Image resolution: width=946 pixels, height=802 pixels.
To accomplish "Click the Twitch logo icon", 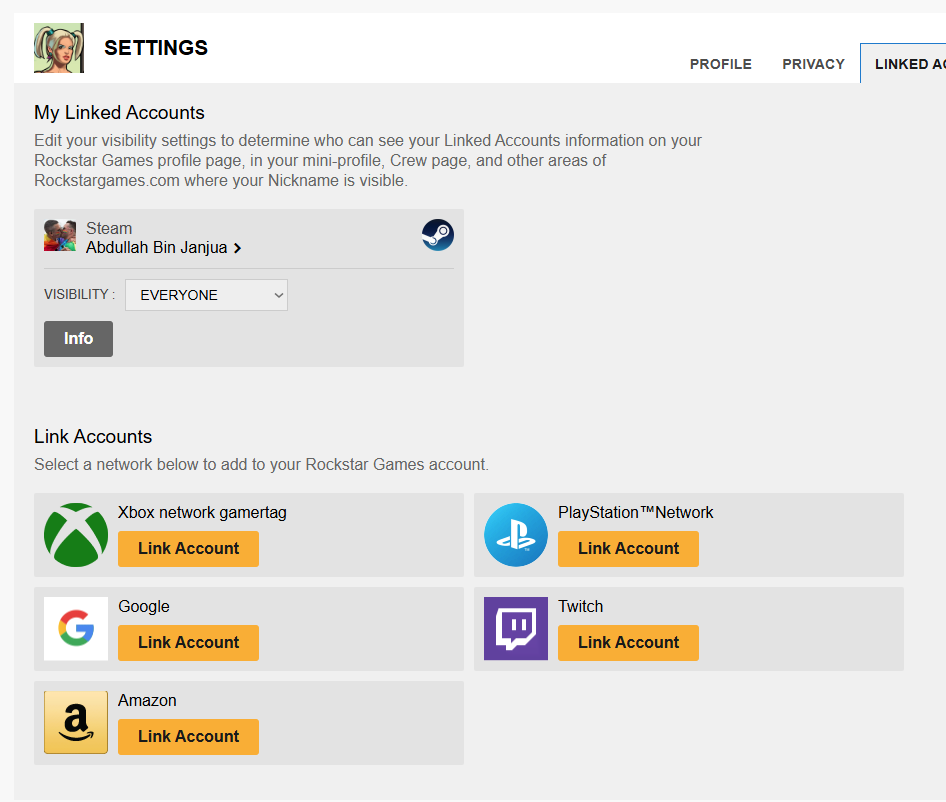I will point(516,628).
